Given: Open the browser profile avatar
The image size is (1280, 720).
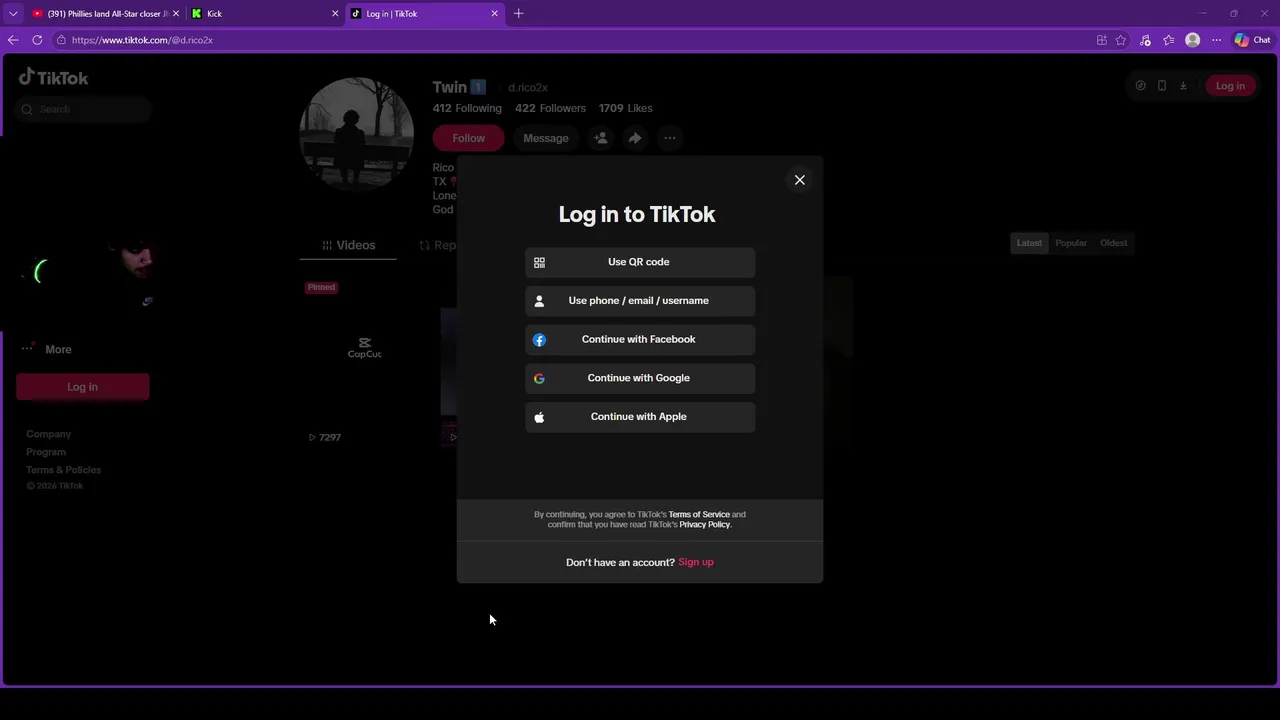Looking at the screenshot, I should [x=1192, y=40].
